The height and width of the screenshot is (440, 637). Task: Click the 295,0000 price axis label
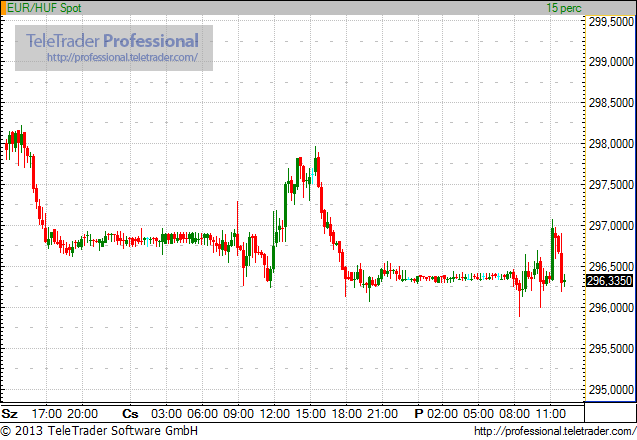611,390
